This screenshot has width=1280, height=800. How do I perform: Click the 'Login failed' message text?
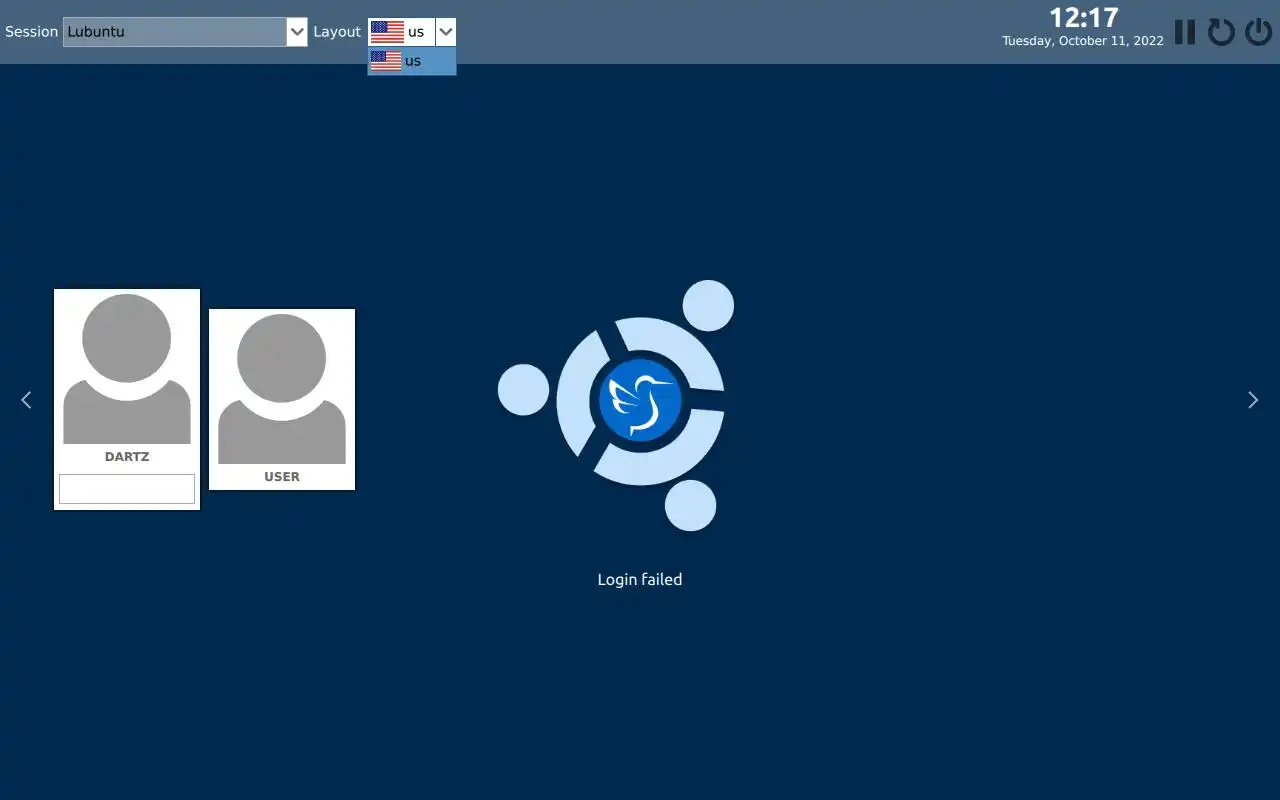[x=640, y=579]
